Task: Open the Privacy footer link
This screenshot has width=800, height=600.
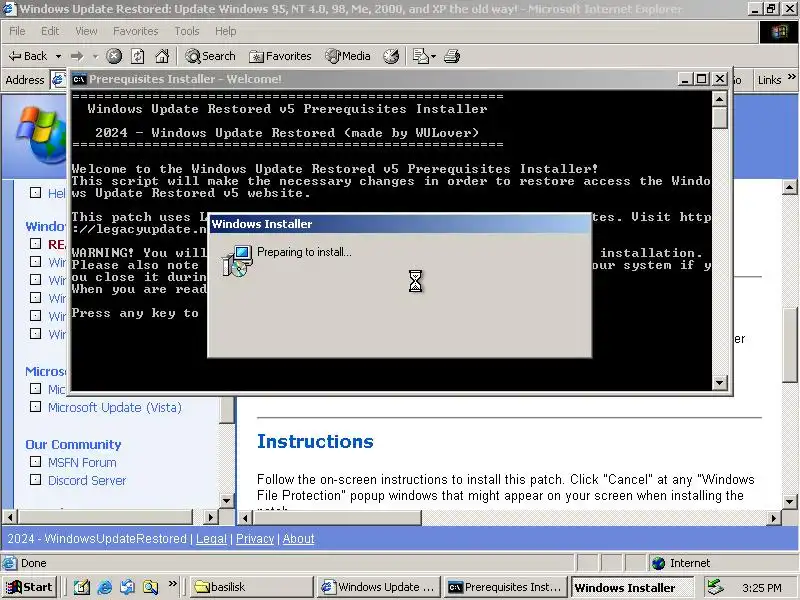Action: click(x=255, y=539)
